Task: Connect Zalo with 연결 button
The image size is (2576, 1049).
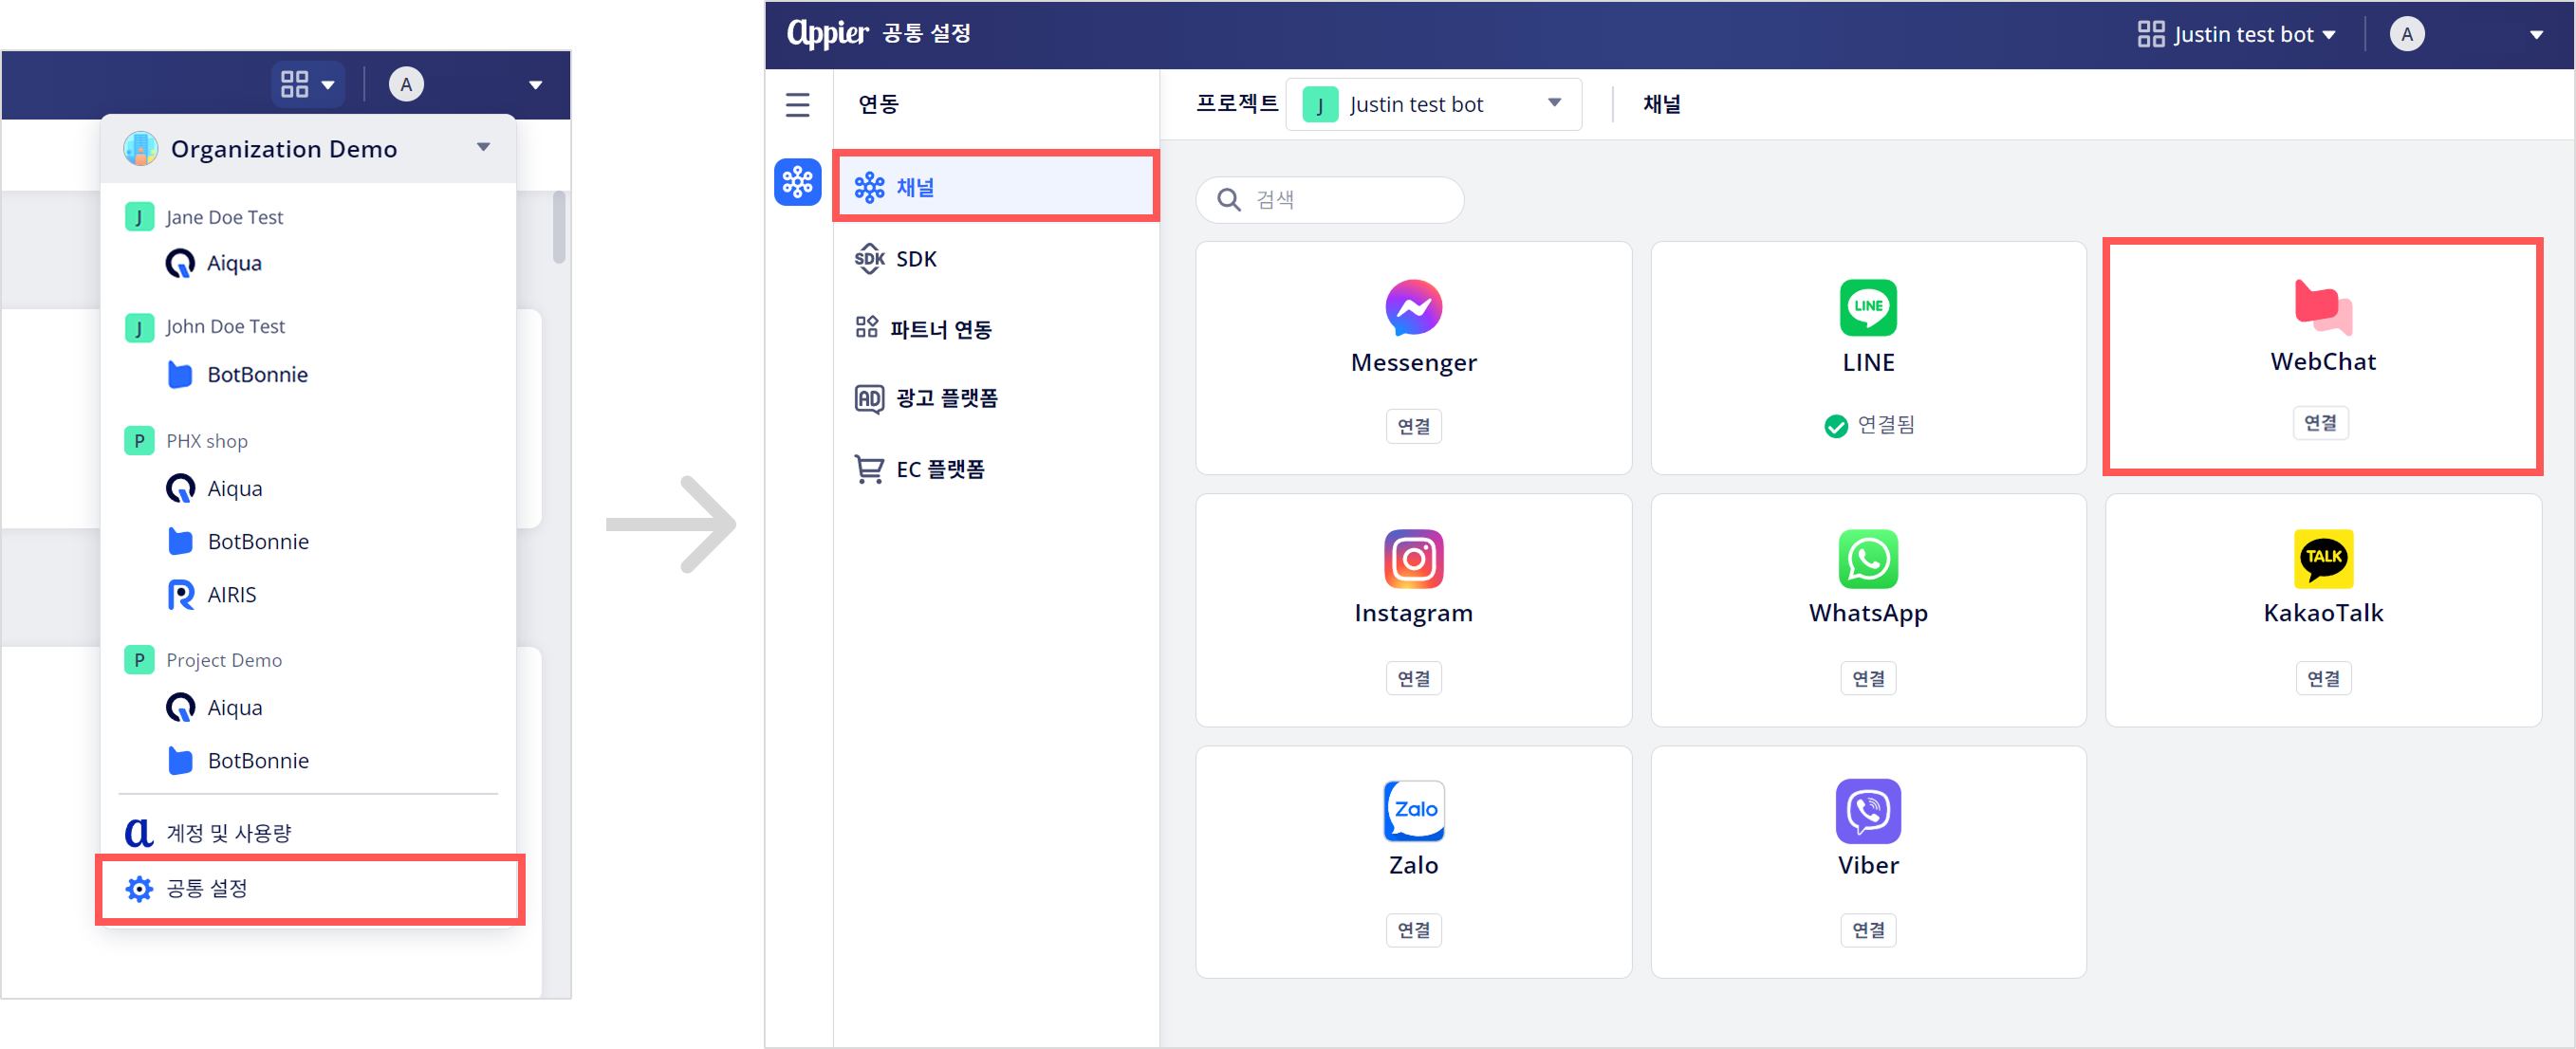Action: click(x=1414, y=930)
